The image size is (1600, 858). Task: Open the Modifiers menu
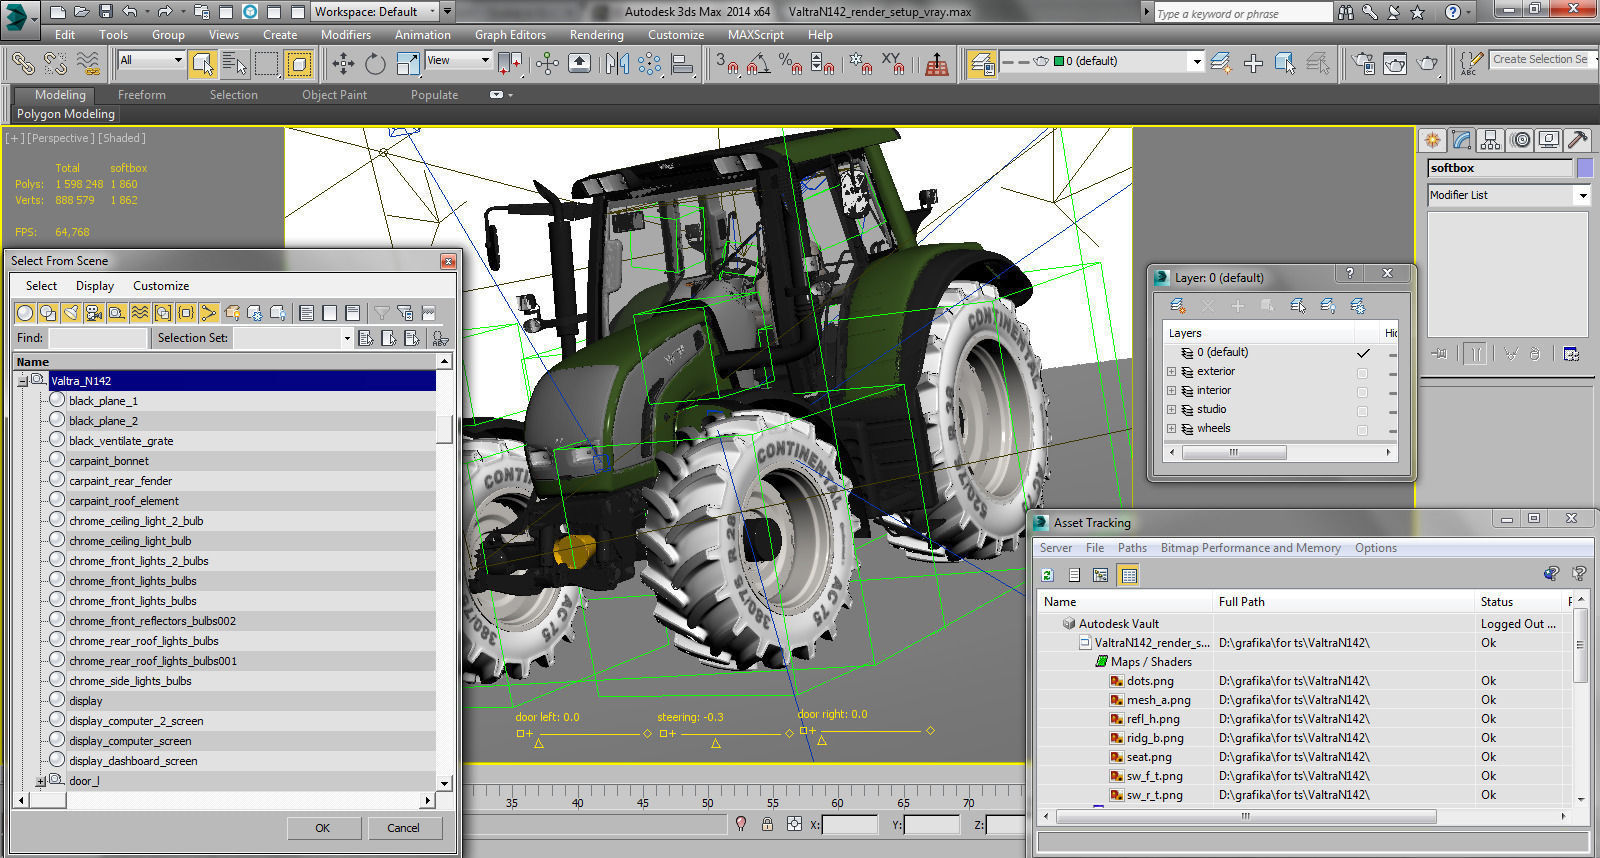[346, 34]
